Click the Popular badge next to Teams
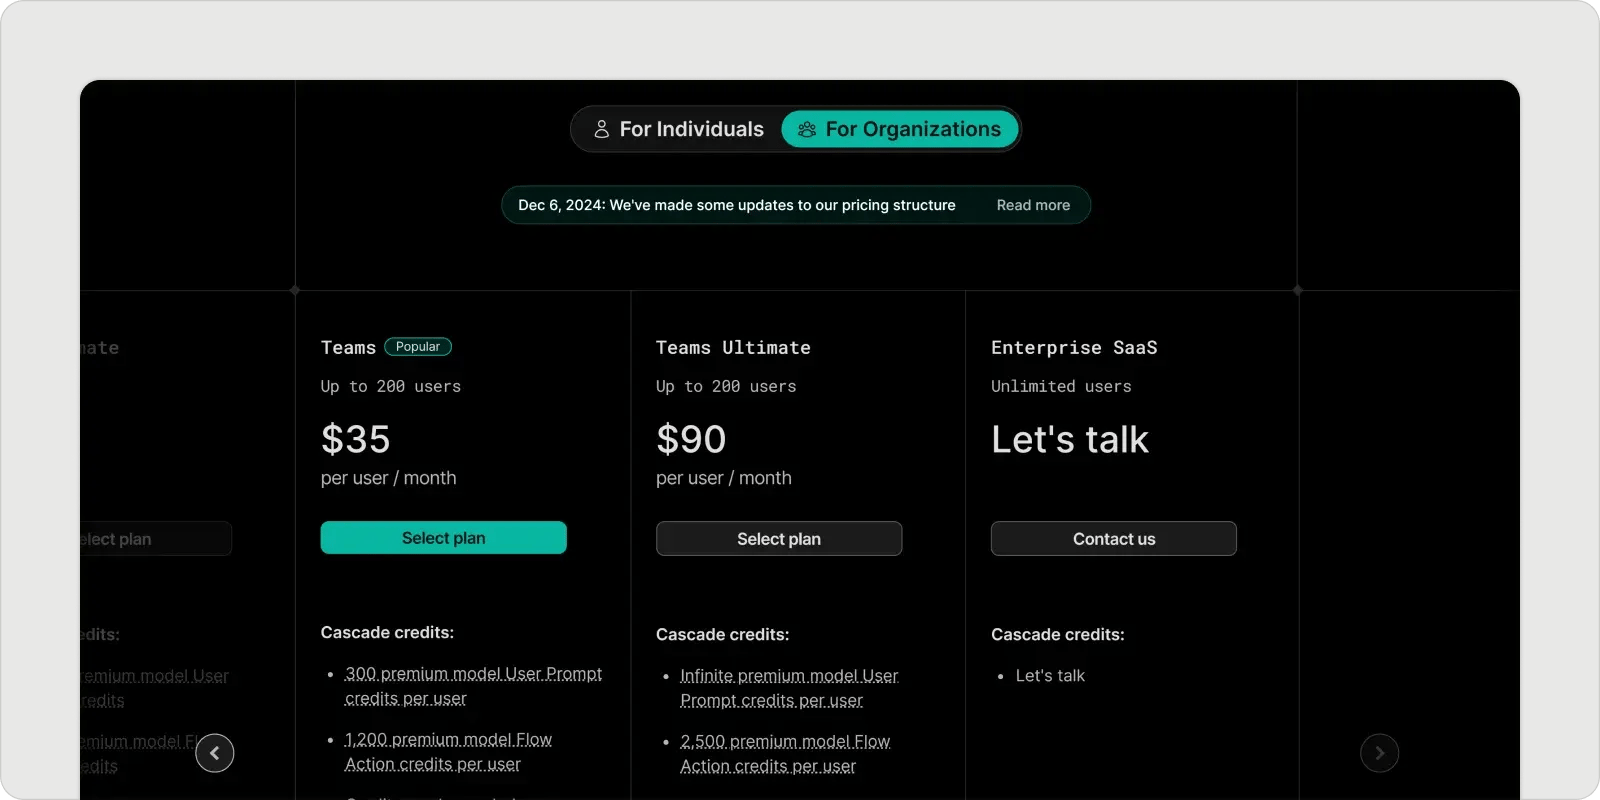1600x800 pixels. point(418,347)
